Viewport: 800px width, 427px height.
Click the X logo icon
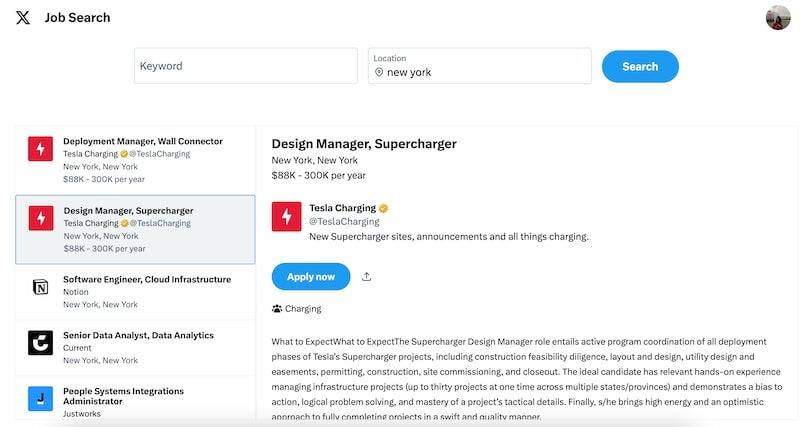click(x=22, y=17)
